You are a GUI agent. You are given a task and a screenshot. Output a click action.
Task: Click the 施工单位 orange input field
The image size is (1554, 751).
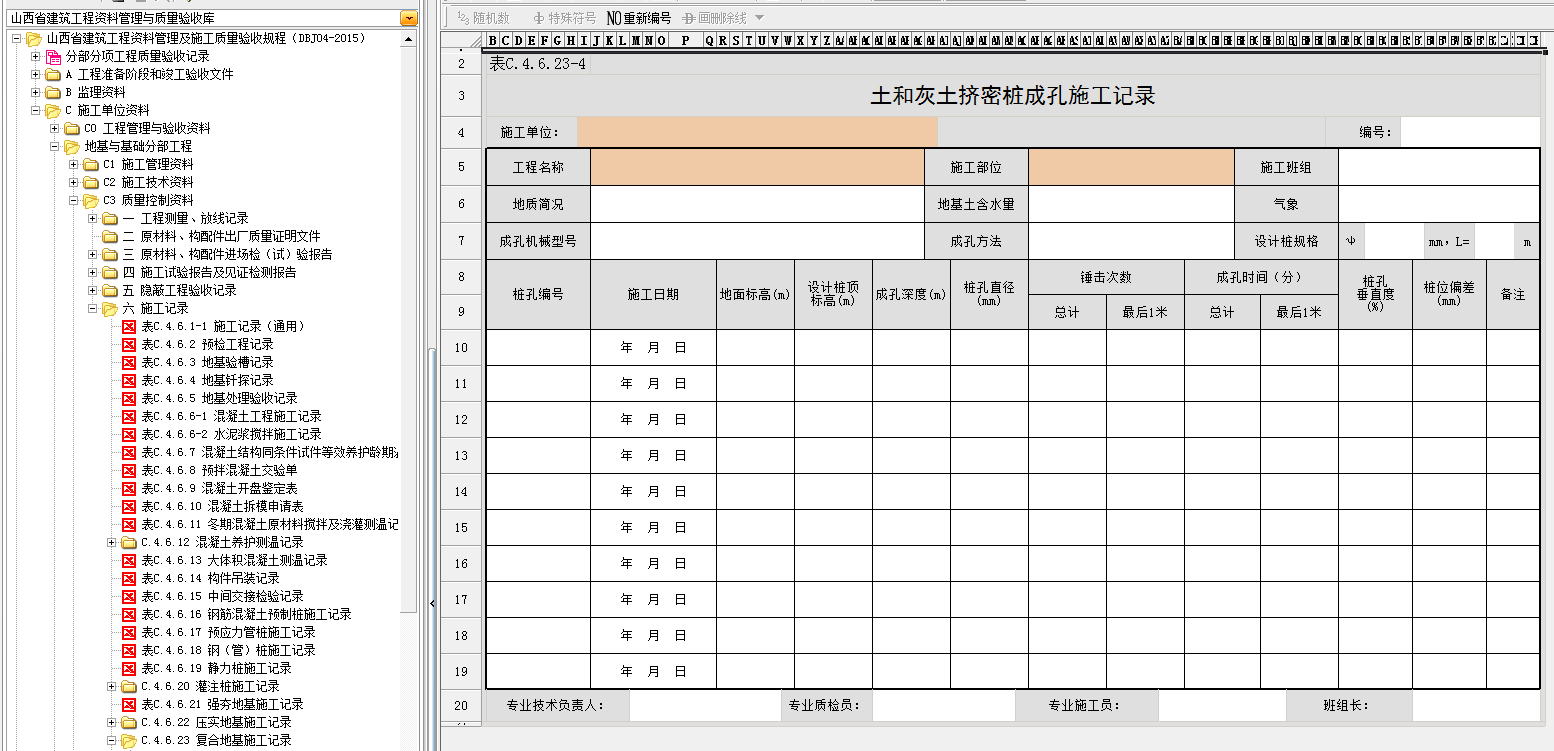click(757, 132)
